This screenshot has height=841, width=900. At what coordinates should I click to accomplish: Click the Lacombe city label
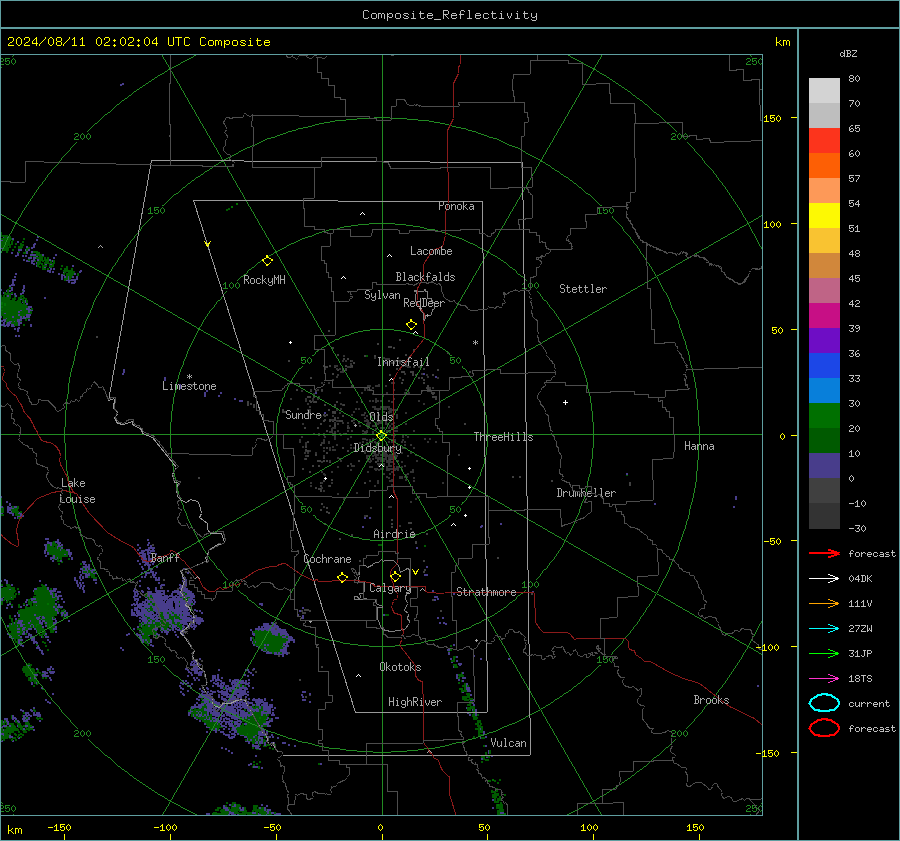(431, 251)
